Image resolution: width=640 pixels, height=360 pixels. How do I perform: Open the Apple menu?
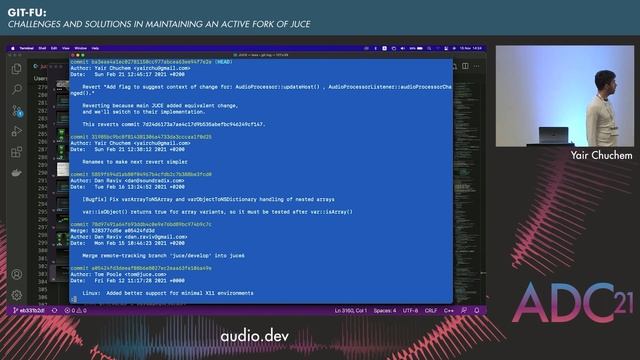coord(13,48)
